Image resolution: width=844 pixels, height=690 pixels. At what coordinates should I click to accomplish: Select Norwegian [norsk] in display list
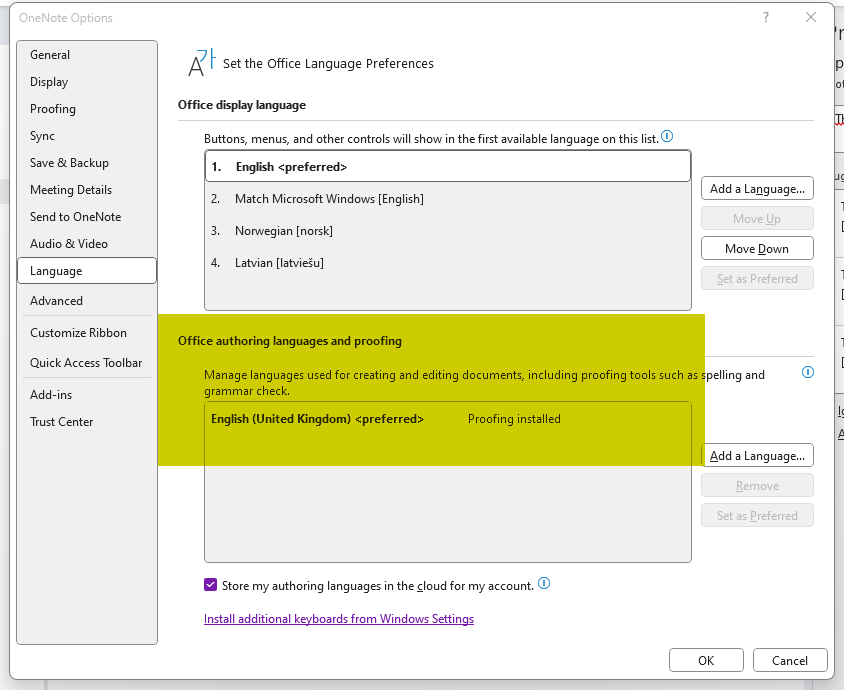(448, 231)
